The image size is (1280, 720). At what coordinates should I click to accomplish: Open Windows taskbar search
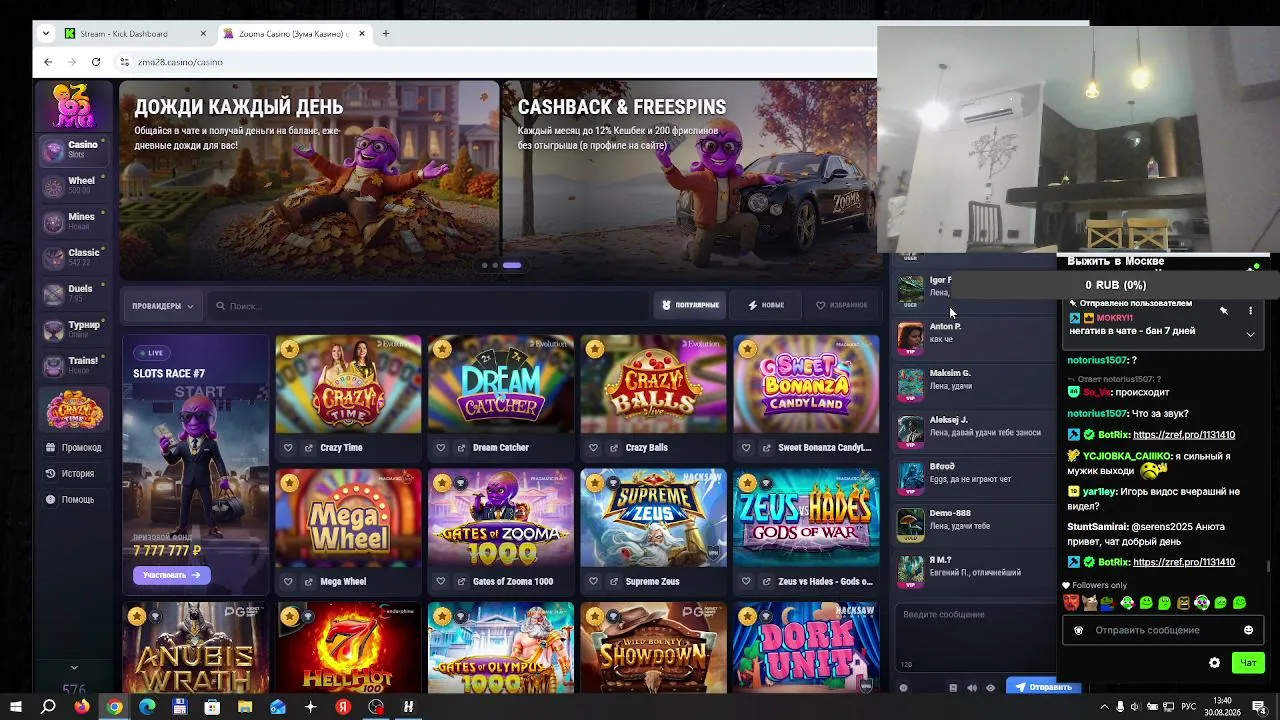tap(48, 707)
